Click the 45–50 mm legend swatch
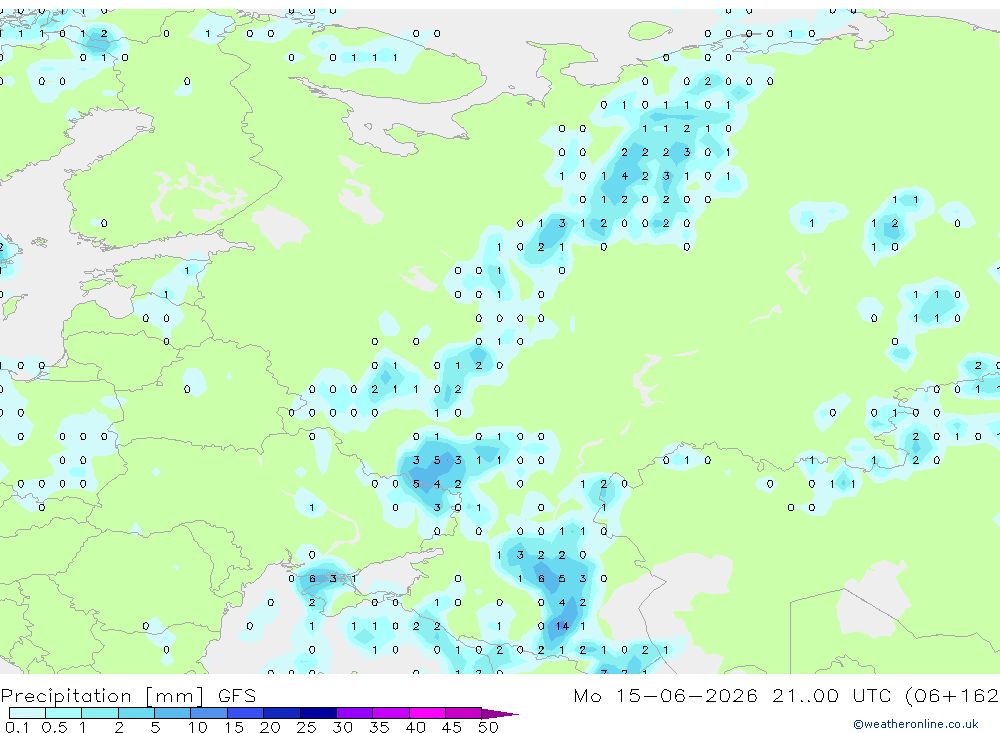The width and height of the screenshot is (1000, 733). (464, 713)
